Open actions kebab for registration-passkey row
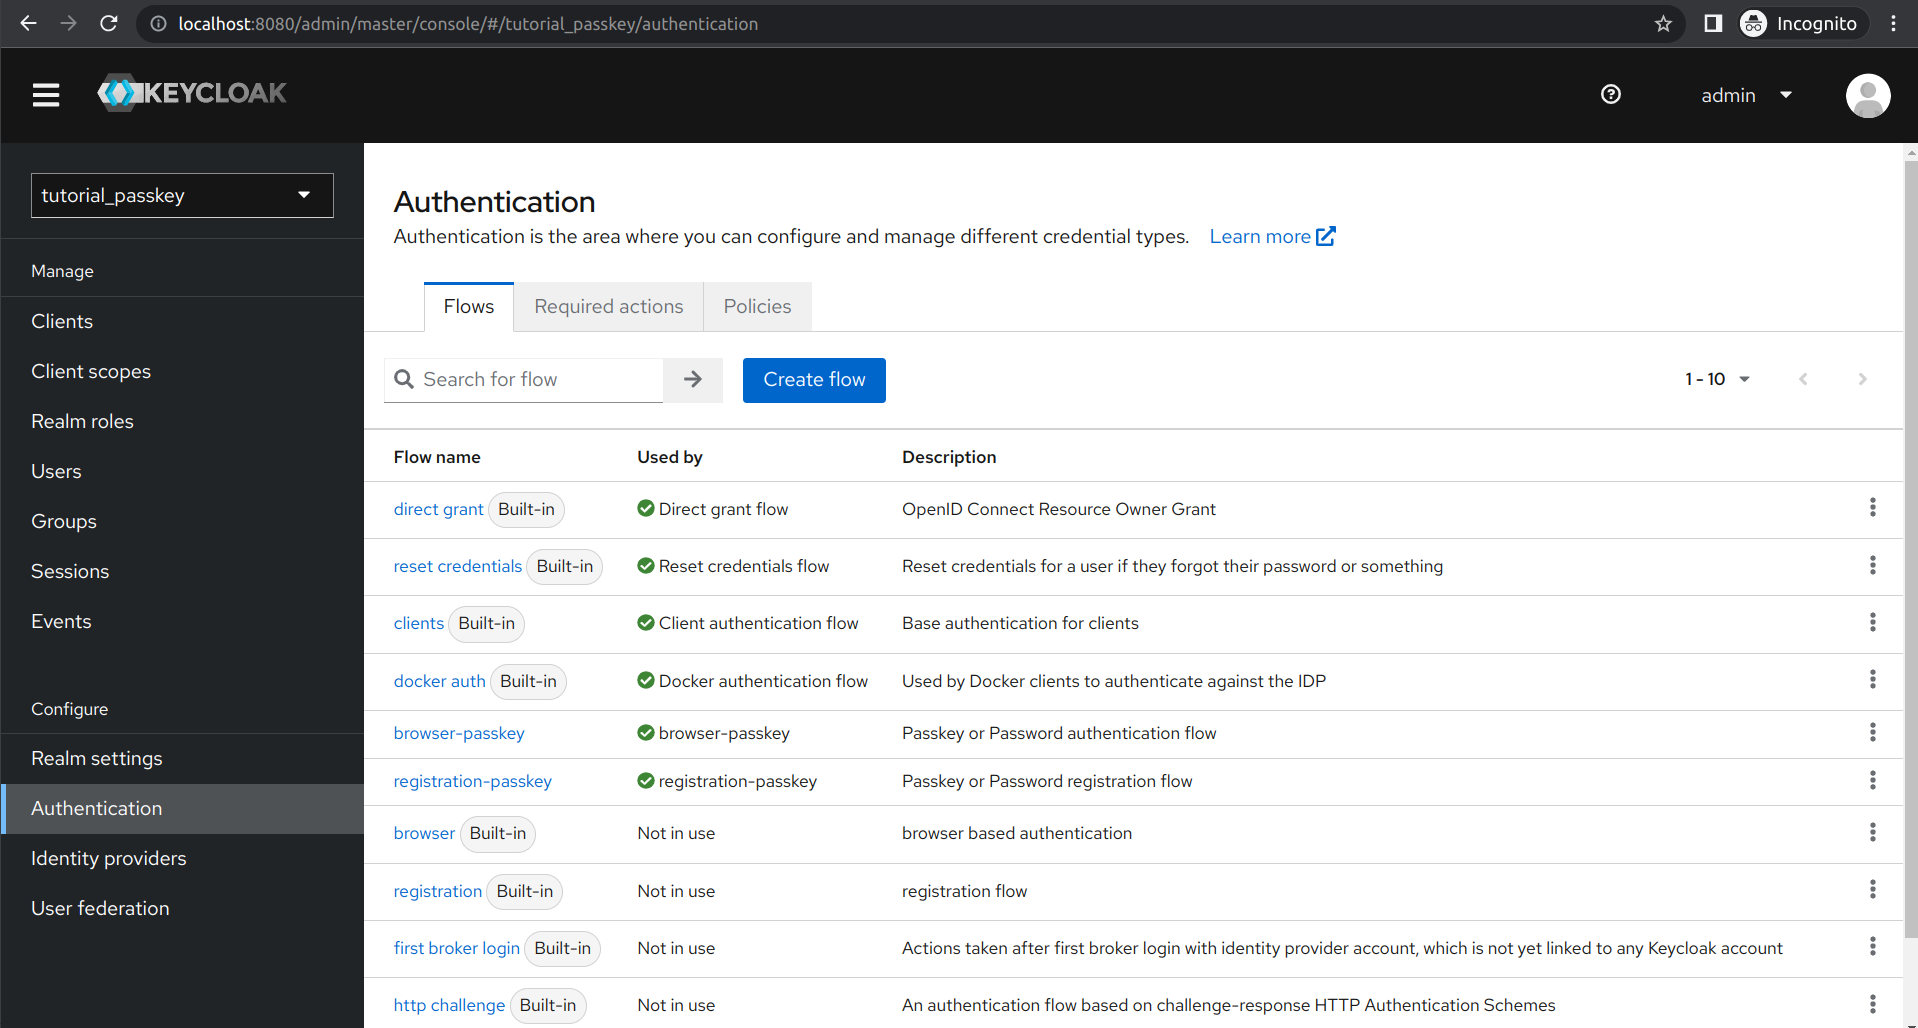The image size is (1918, 1028). pos(1872,780)
